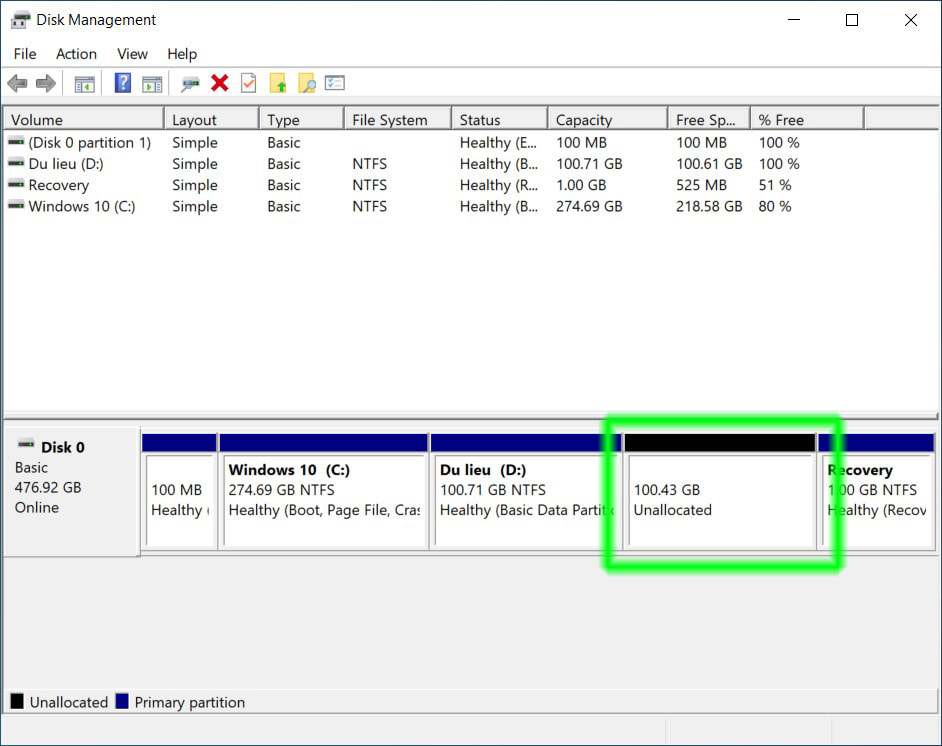The image size is (942, 746).
Task: Open the File menu
Action: pos(24,54)
